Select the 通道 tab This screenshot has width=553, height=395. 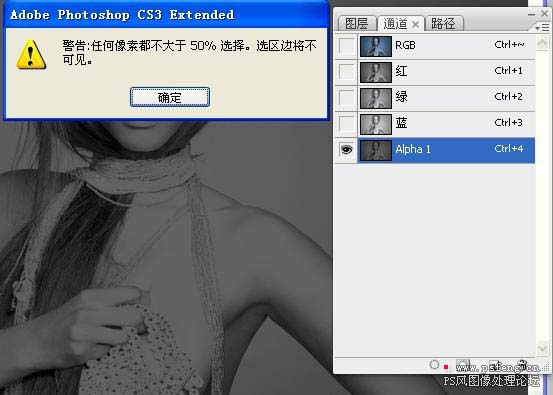click(x=395, y=24)
